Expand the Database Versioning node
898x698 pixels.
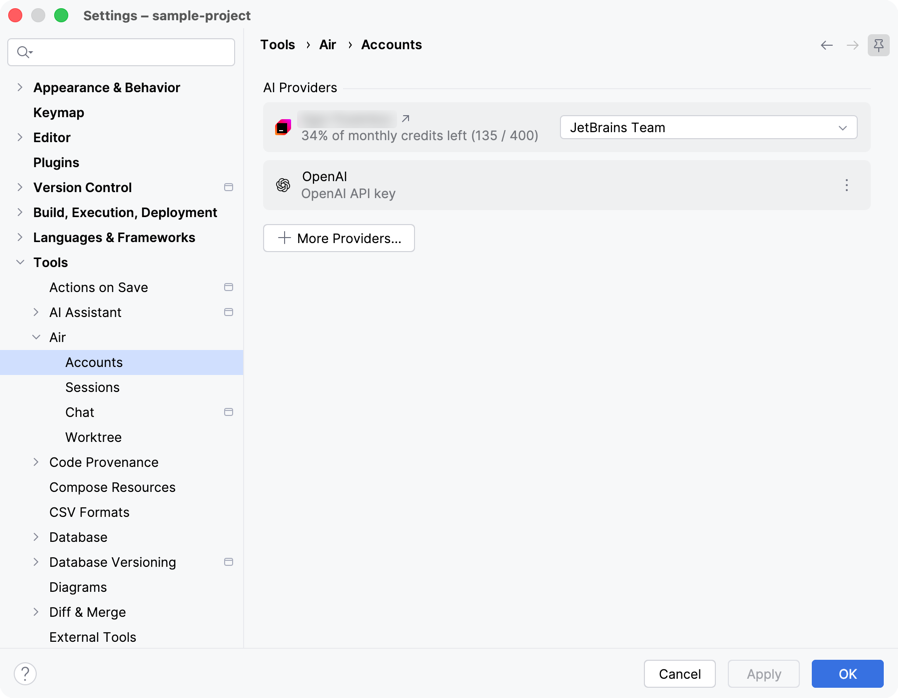click(36, 562)
